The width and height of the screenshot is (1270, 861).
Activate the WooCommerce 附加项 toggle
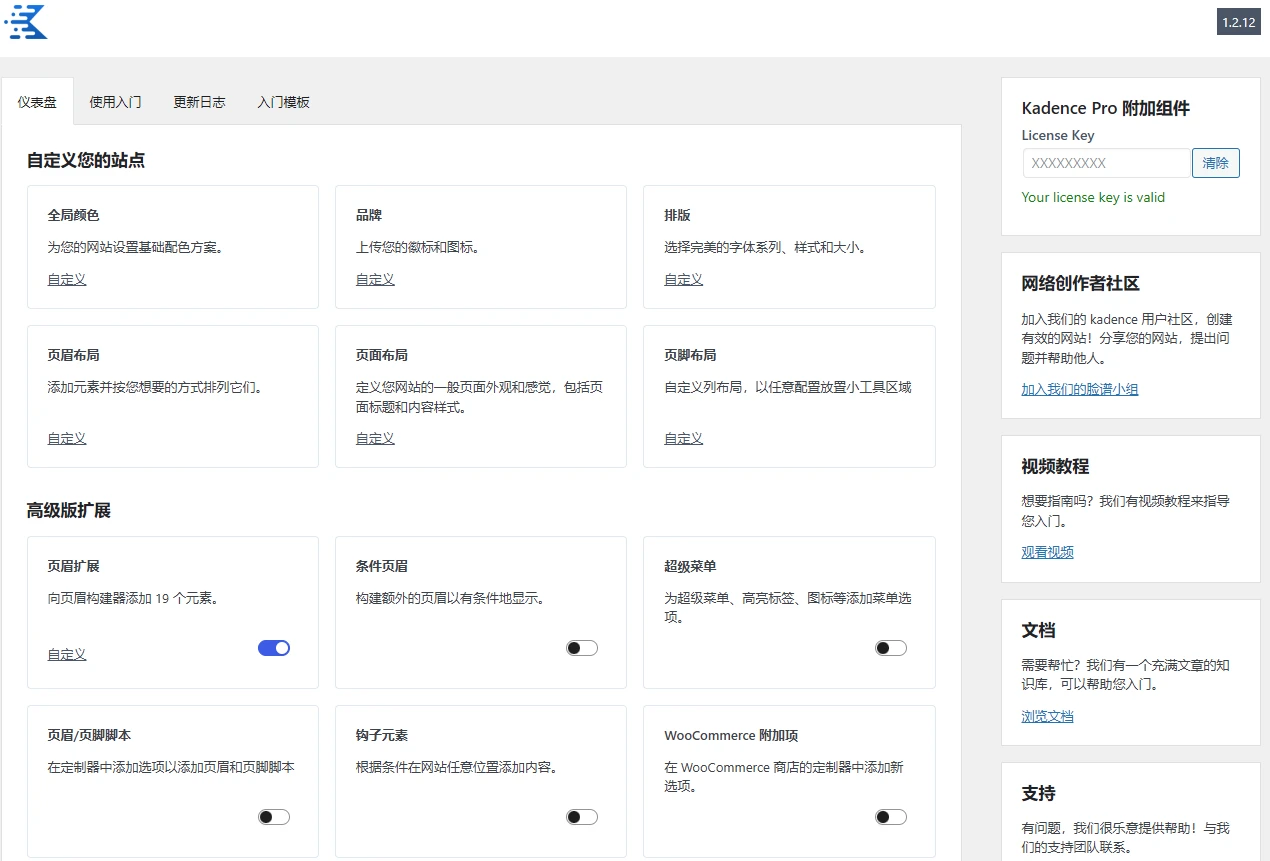point(890,817)
